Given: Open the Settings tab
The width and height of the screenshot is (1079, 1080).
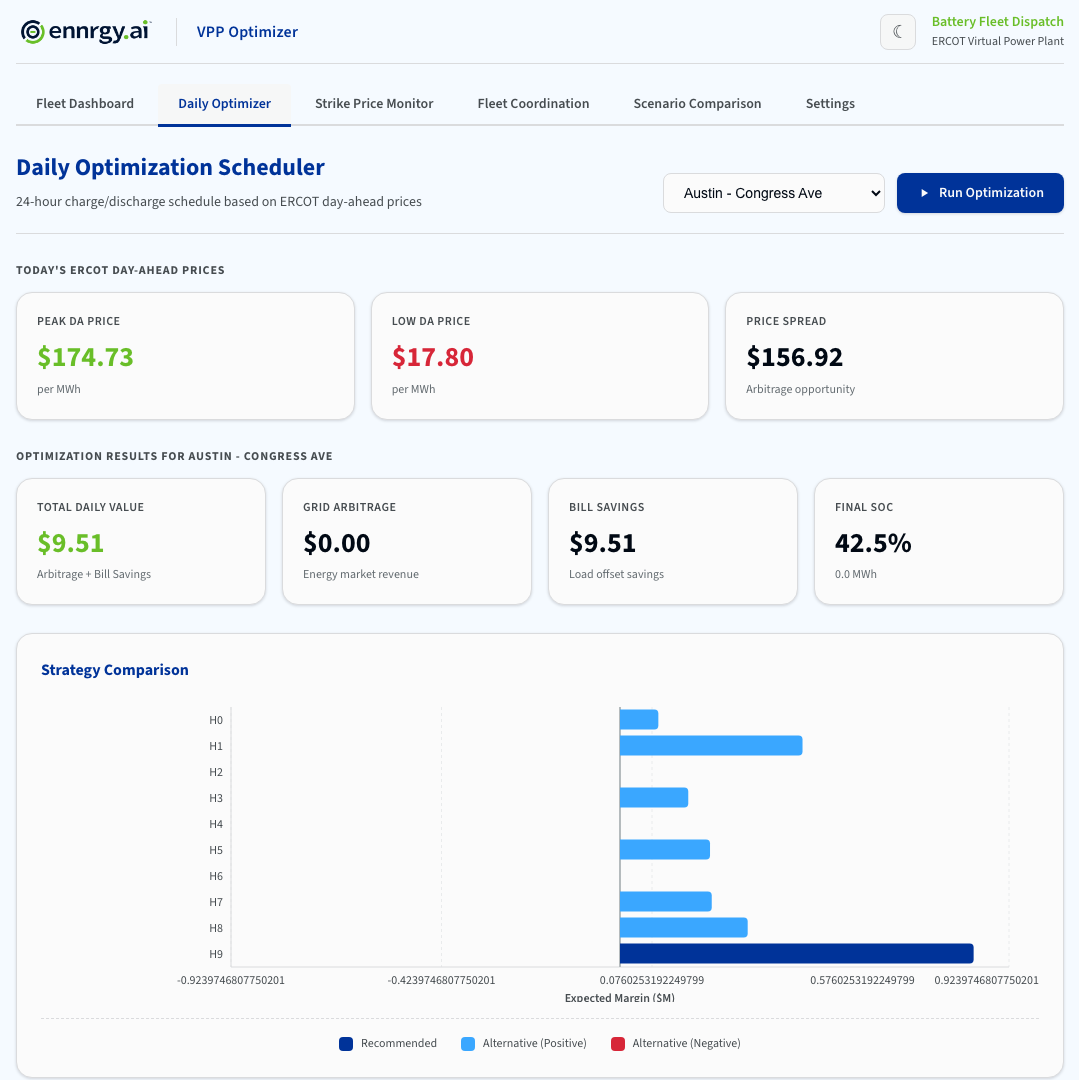Looking at the screenshot, I should click(x=829, y=103).
